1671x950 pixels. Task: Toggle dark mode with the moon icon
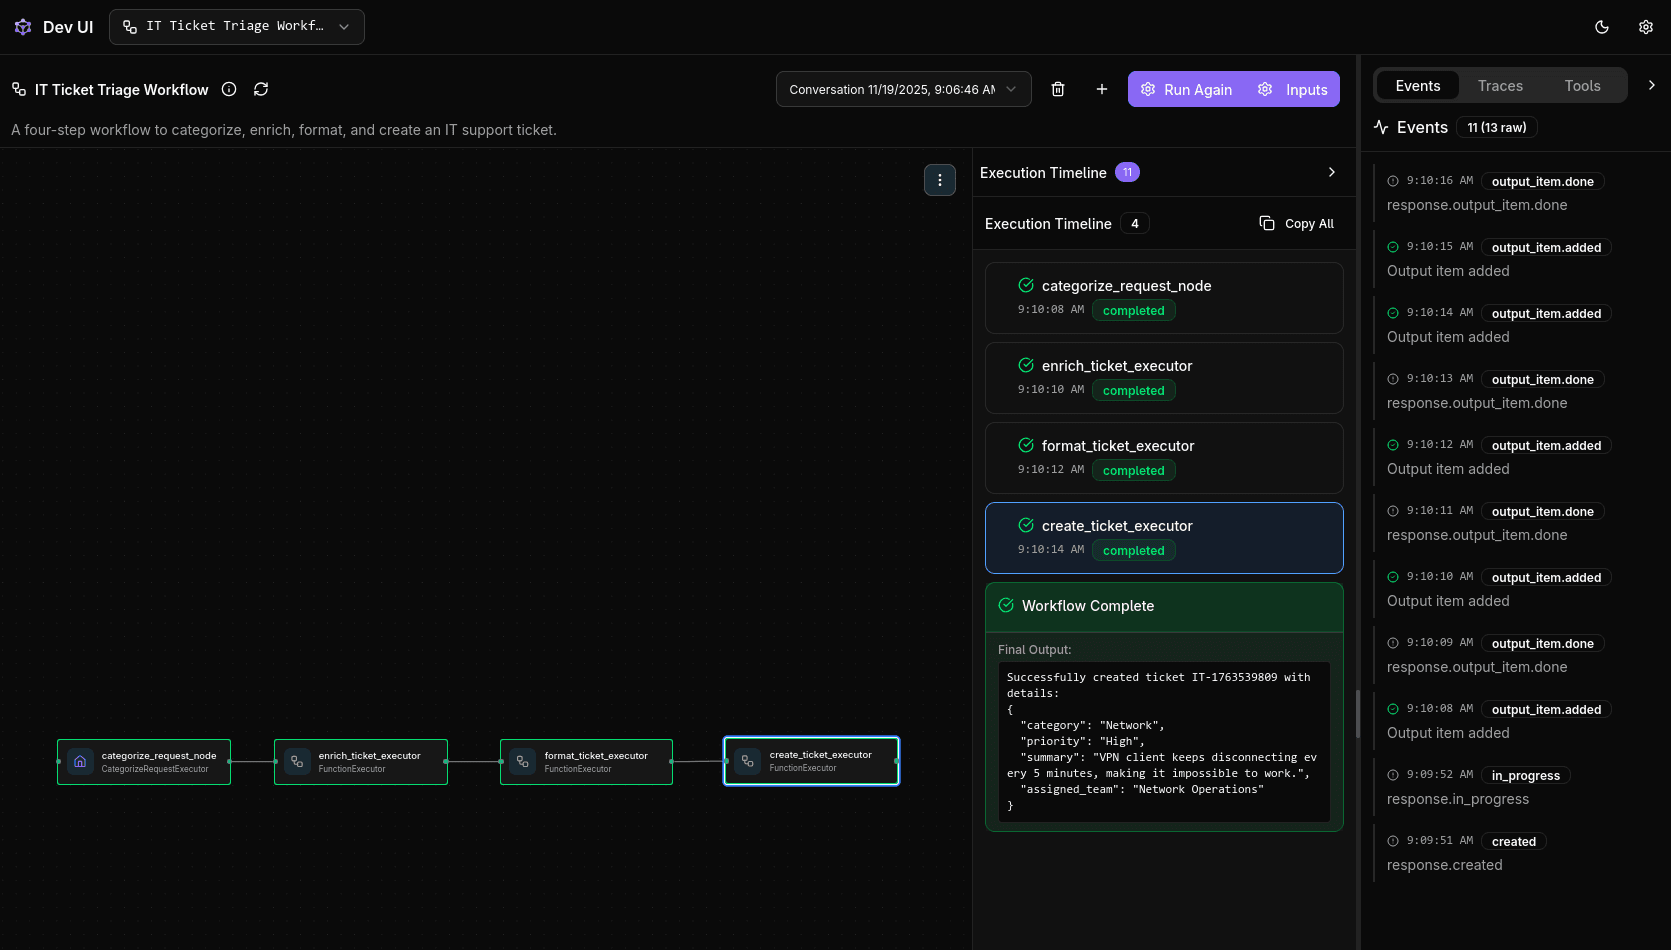[1601, 27]
